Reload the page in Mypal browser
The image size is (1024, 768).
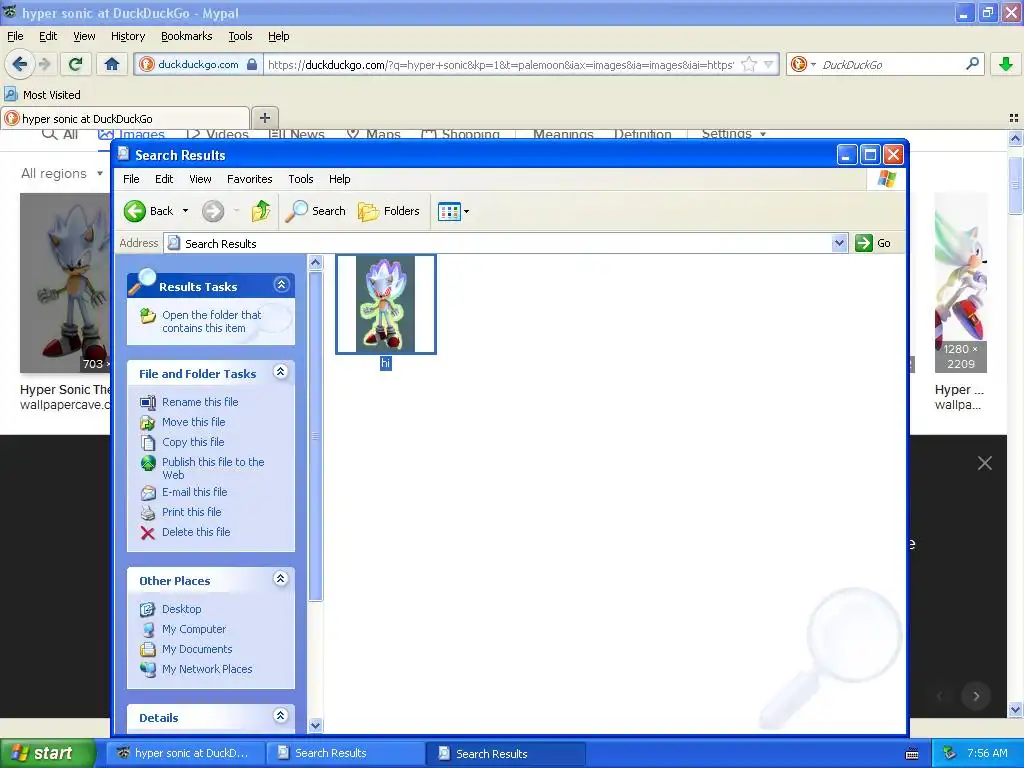75,64
